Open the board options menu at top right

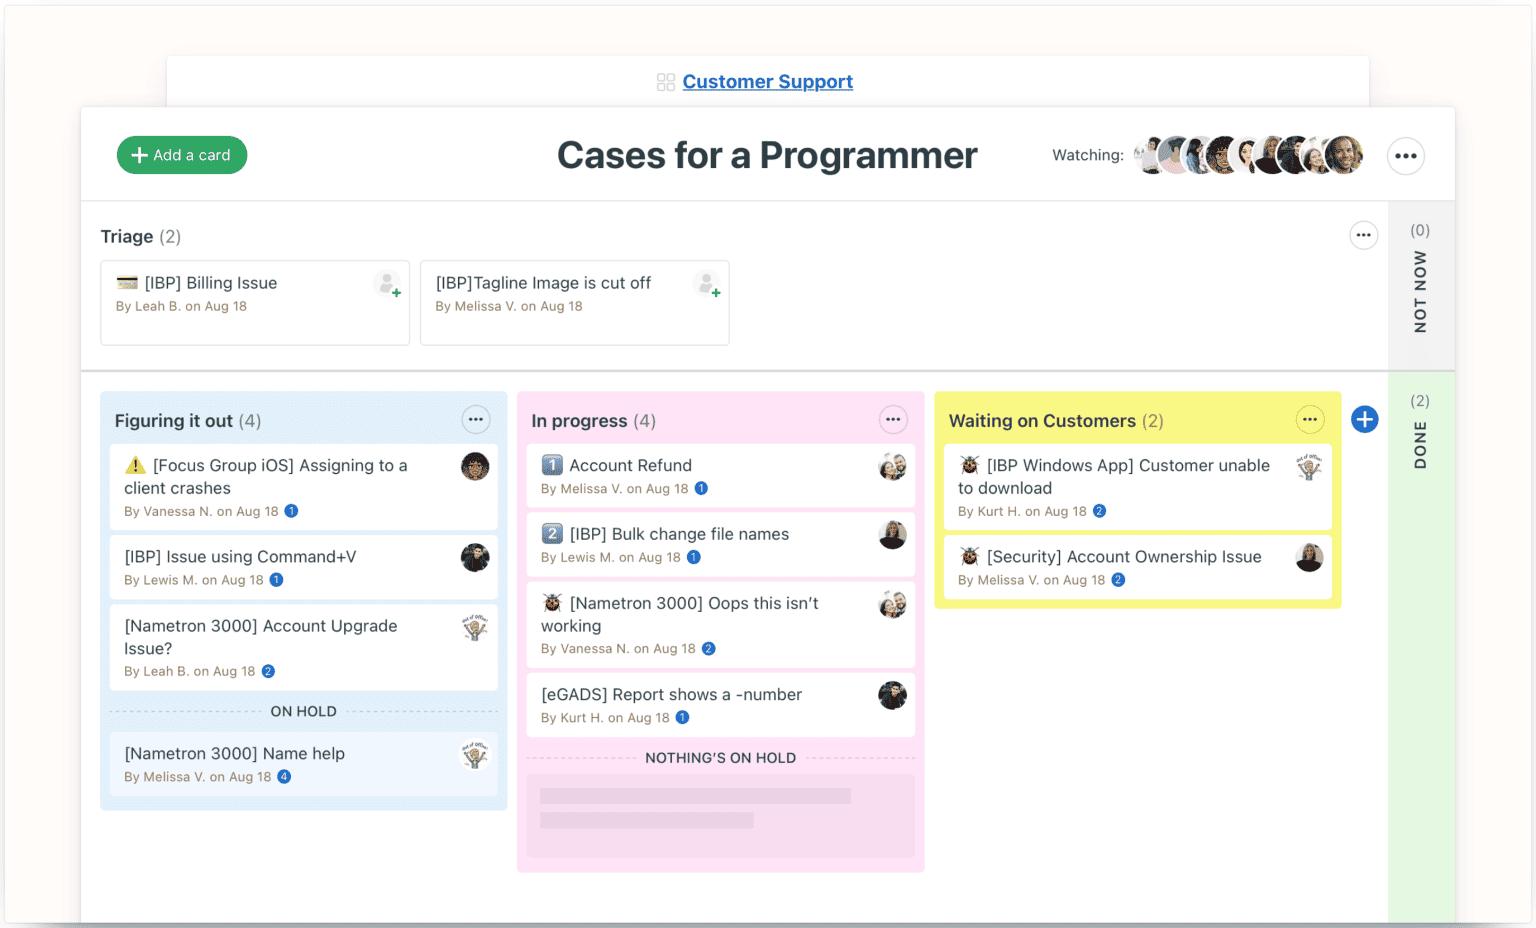pos(1405,155)
